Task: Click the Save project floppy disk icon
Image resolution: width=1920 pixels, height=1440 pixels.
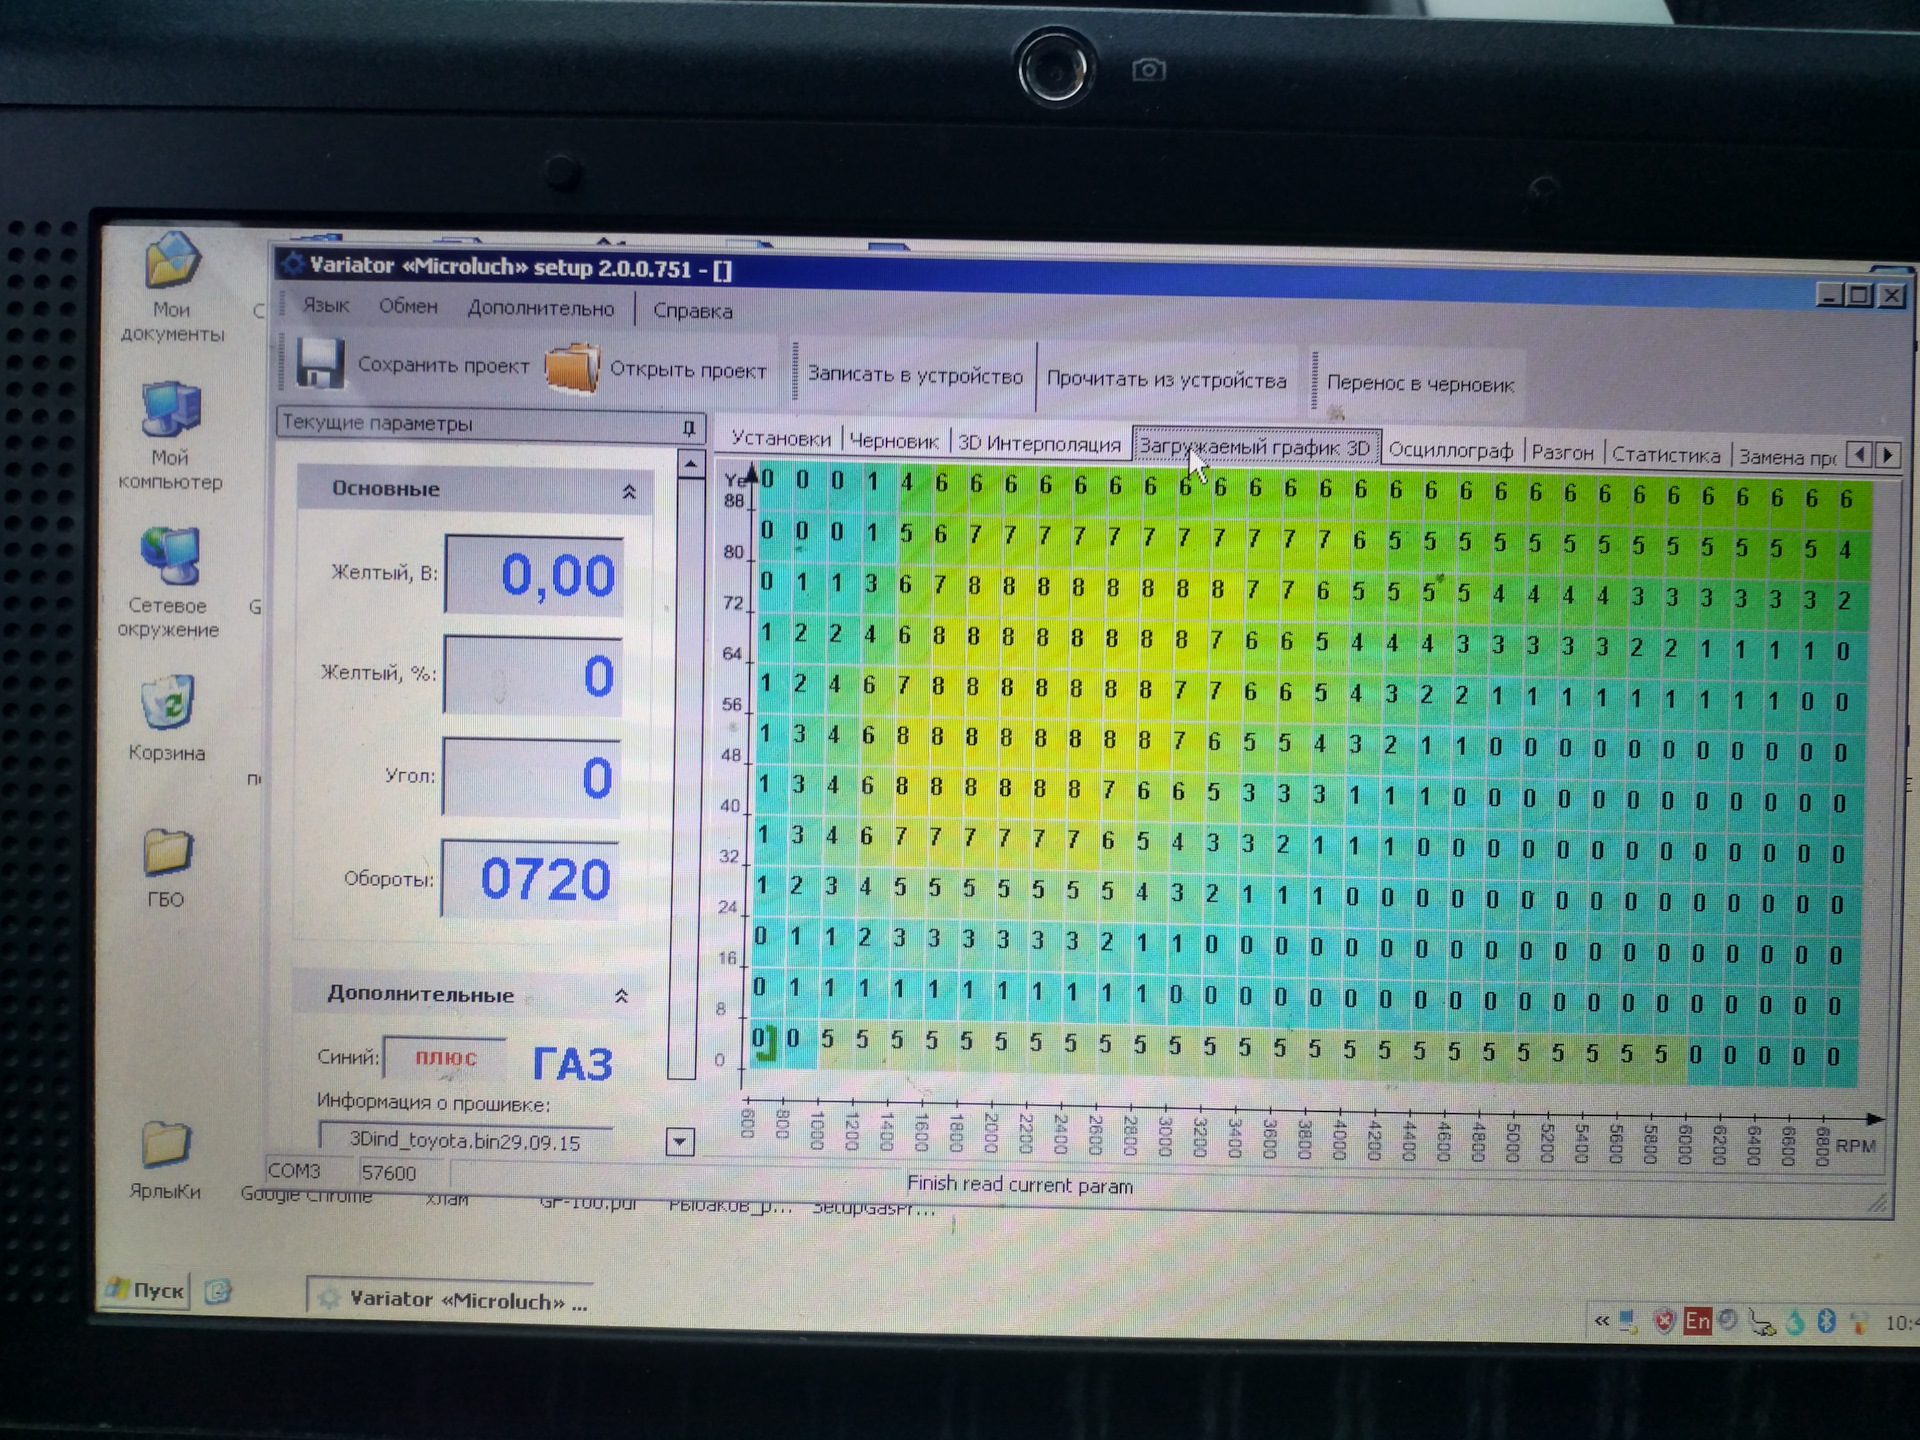Action: [320, 364]
